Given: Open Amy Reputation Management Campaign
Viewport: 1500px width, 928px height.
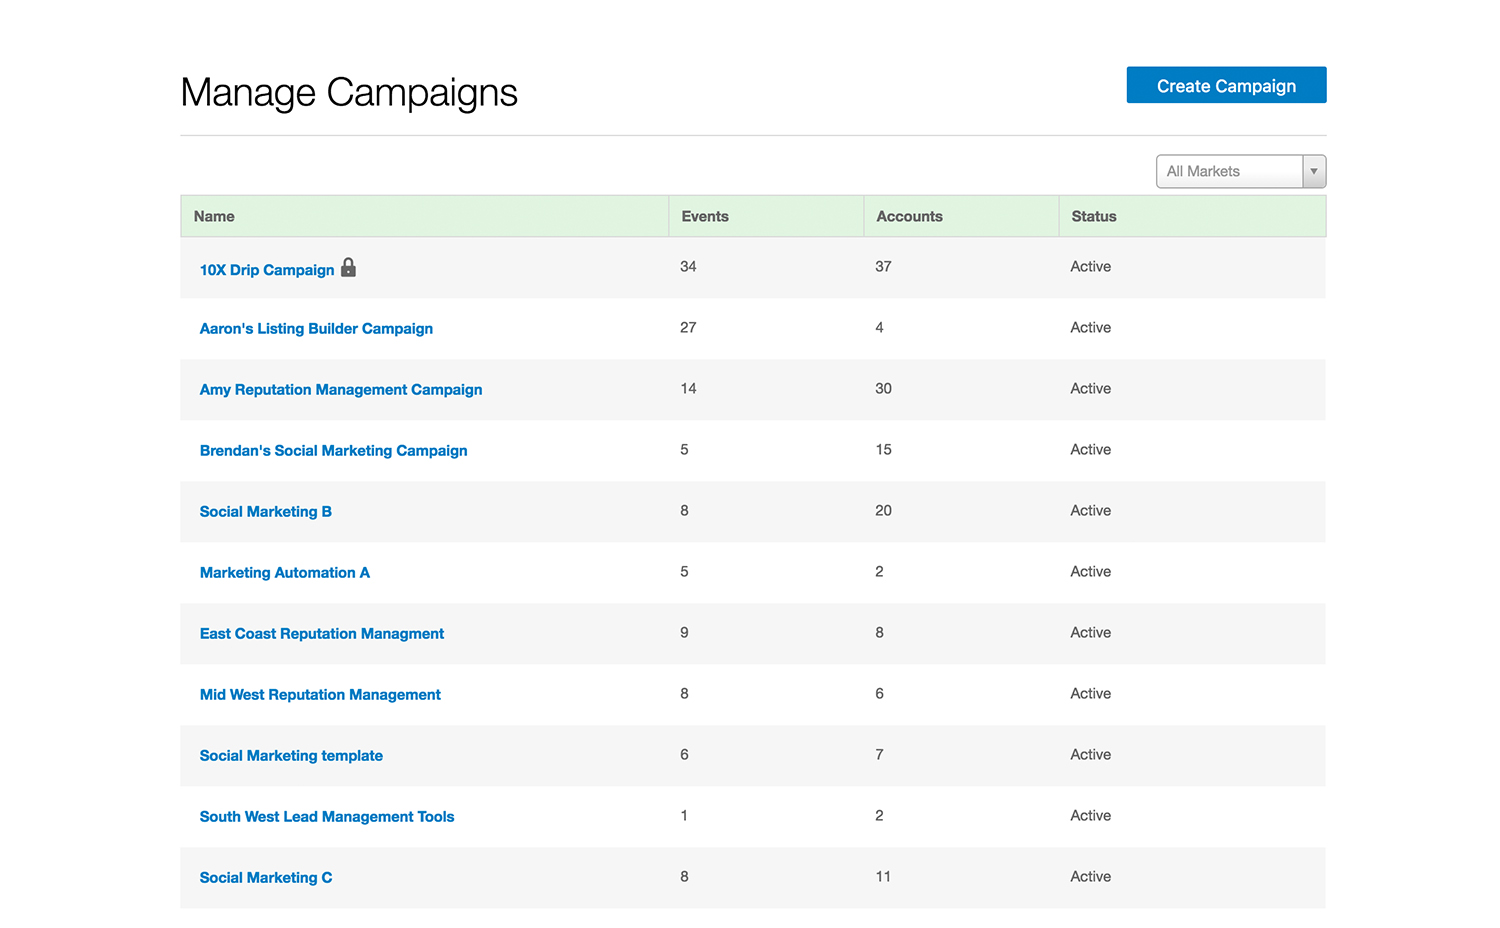Looking at the screenshot, I should click(340, 389).
